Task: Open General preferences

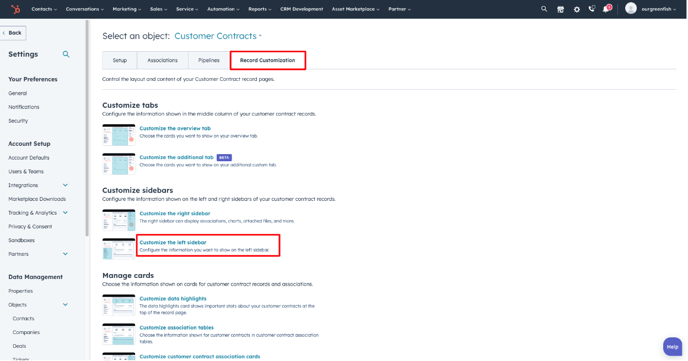Action: [18, 93]
